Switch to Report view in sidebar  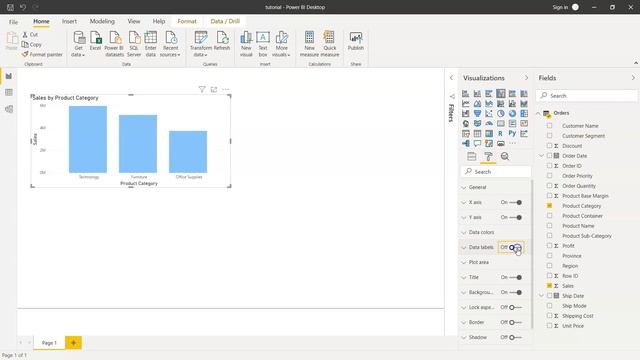pos(9,76)
